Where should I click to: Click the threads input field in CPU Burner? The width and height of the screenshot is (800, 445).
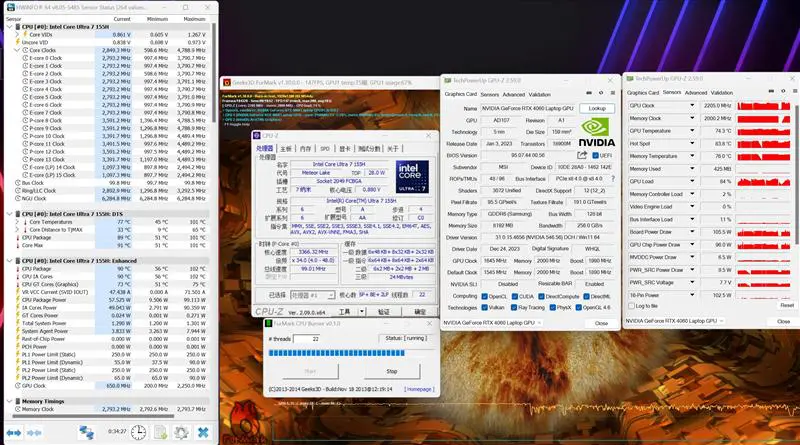(307, 339)
